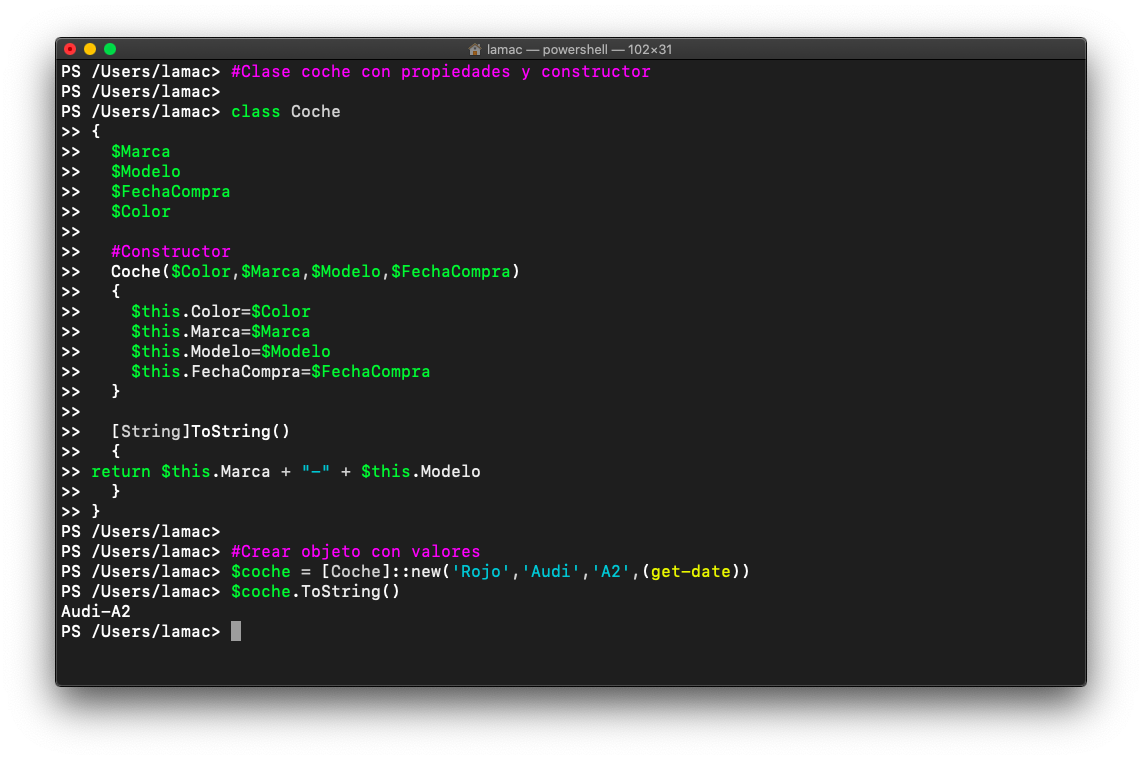Image resolution: width=1142 pixels, height=760 pixels.
Task: Click the '[String]ToString()' method declaration
Action: [x=200, y=432]
